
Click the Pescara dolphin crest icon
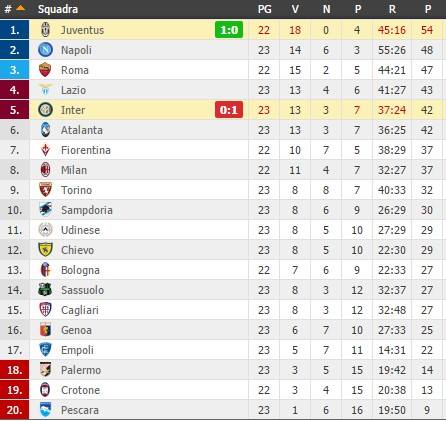coord(45,410)
